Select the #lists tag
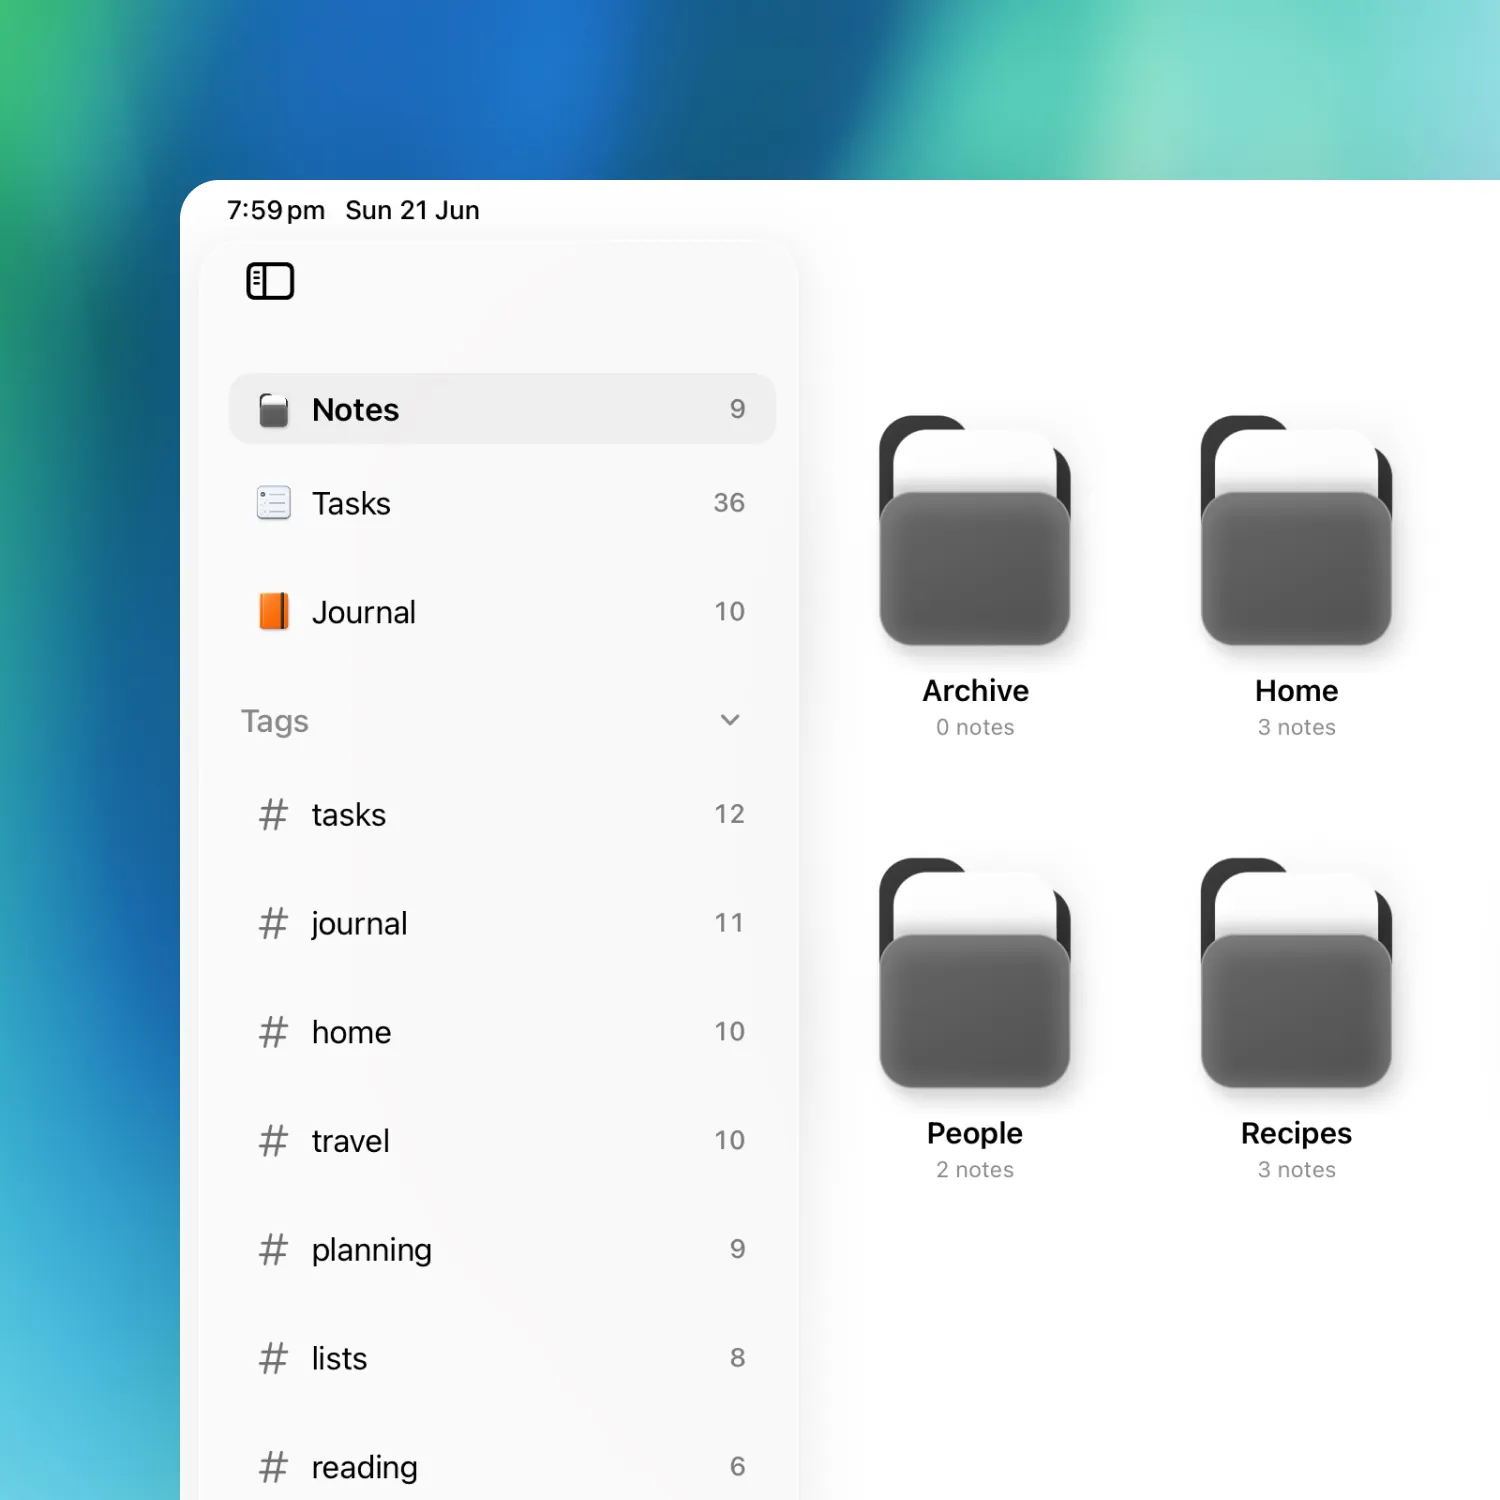Image resolution: width=1500 pixels, height=1500 pixels. [502, 1359]
